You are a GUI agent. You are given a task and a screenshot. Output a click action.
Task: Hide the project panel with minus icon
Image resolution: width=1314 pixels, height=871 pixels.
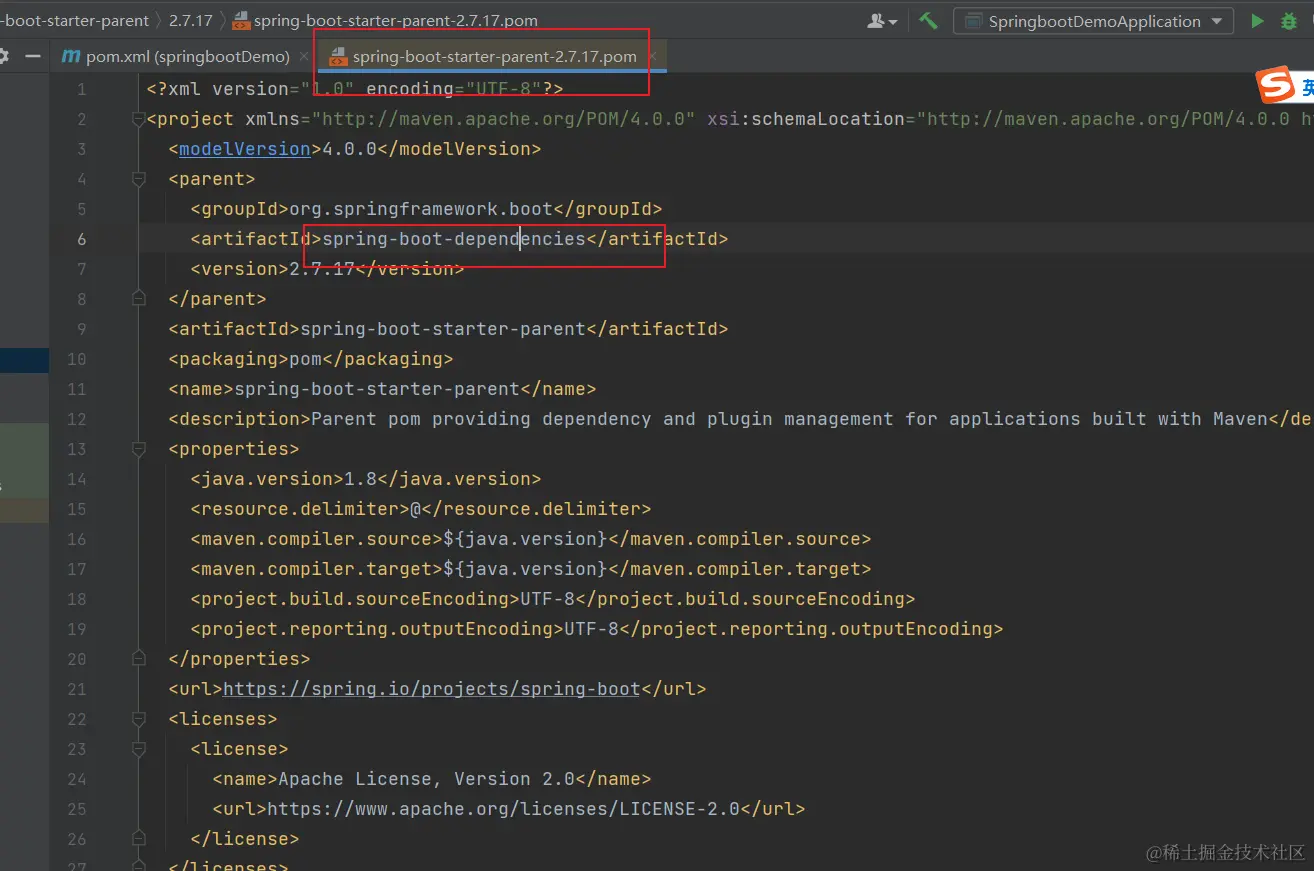point(33,56)
